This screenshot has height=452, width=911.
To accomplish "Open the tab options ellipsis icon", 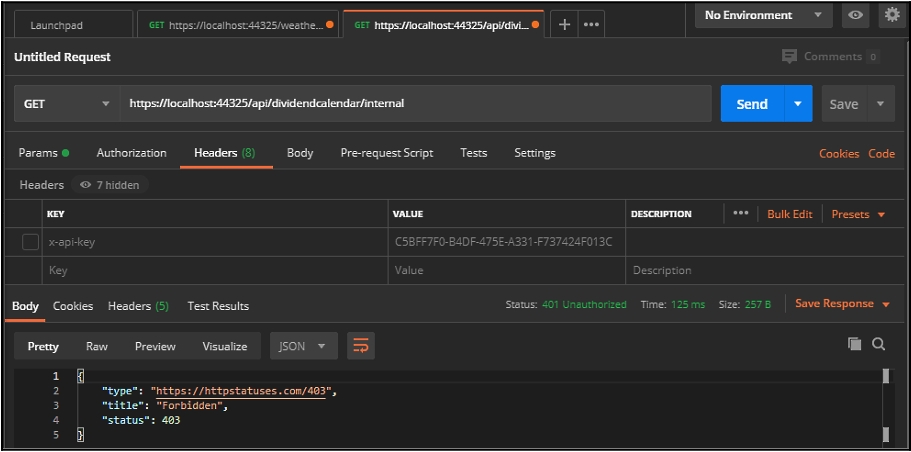I will pyautogui.click(x=591, y=24).
